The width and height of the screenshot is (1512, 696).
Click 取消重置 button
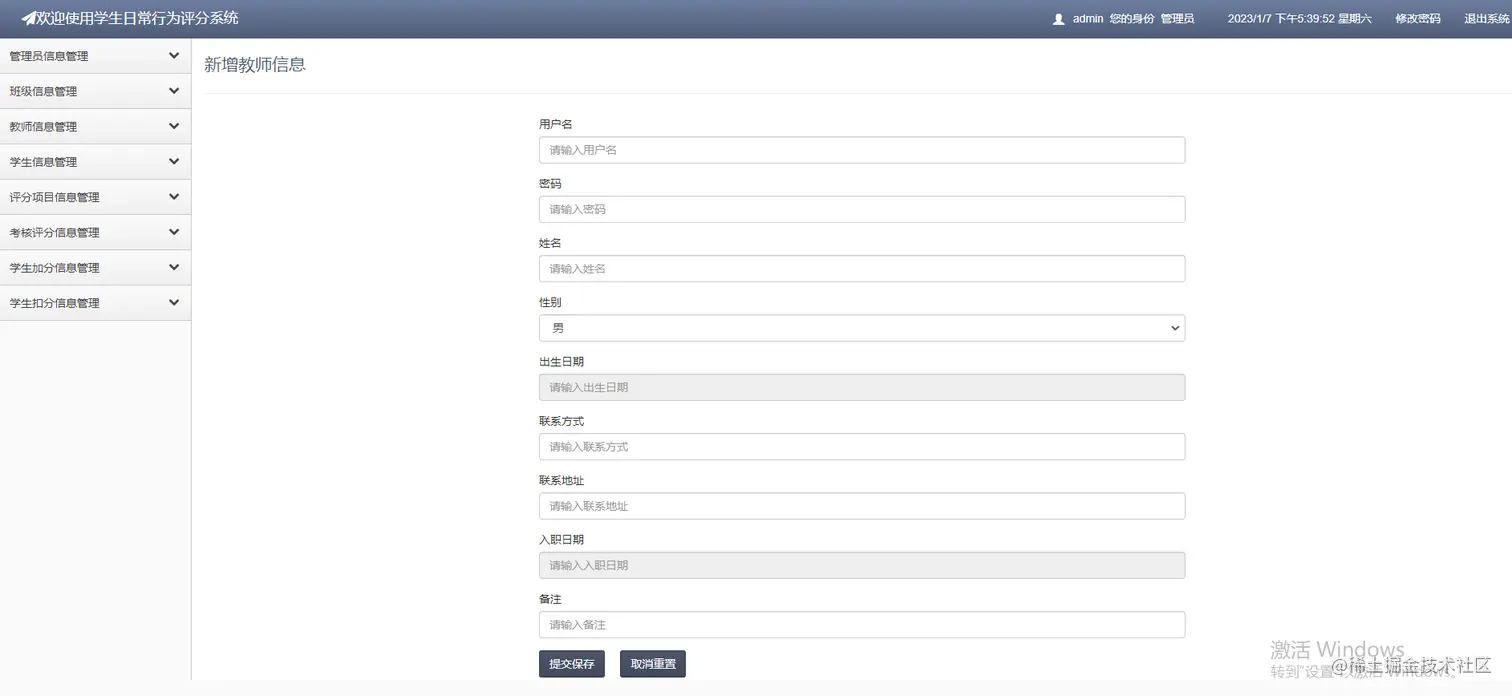(653, 664)
